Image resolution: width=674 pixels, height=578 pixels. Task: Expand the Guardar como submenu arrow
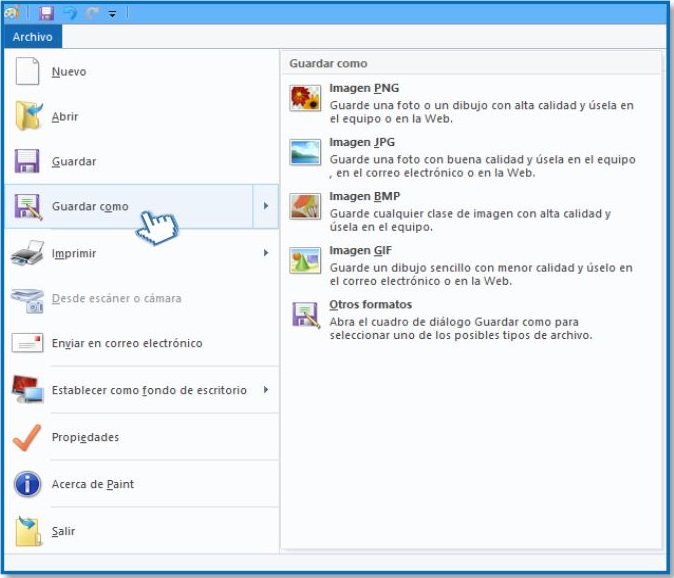tap(266, 206)
